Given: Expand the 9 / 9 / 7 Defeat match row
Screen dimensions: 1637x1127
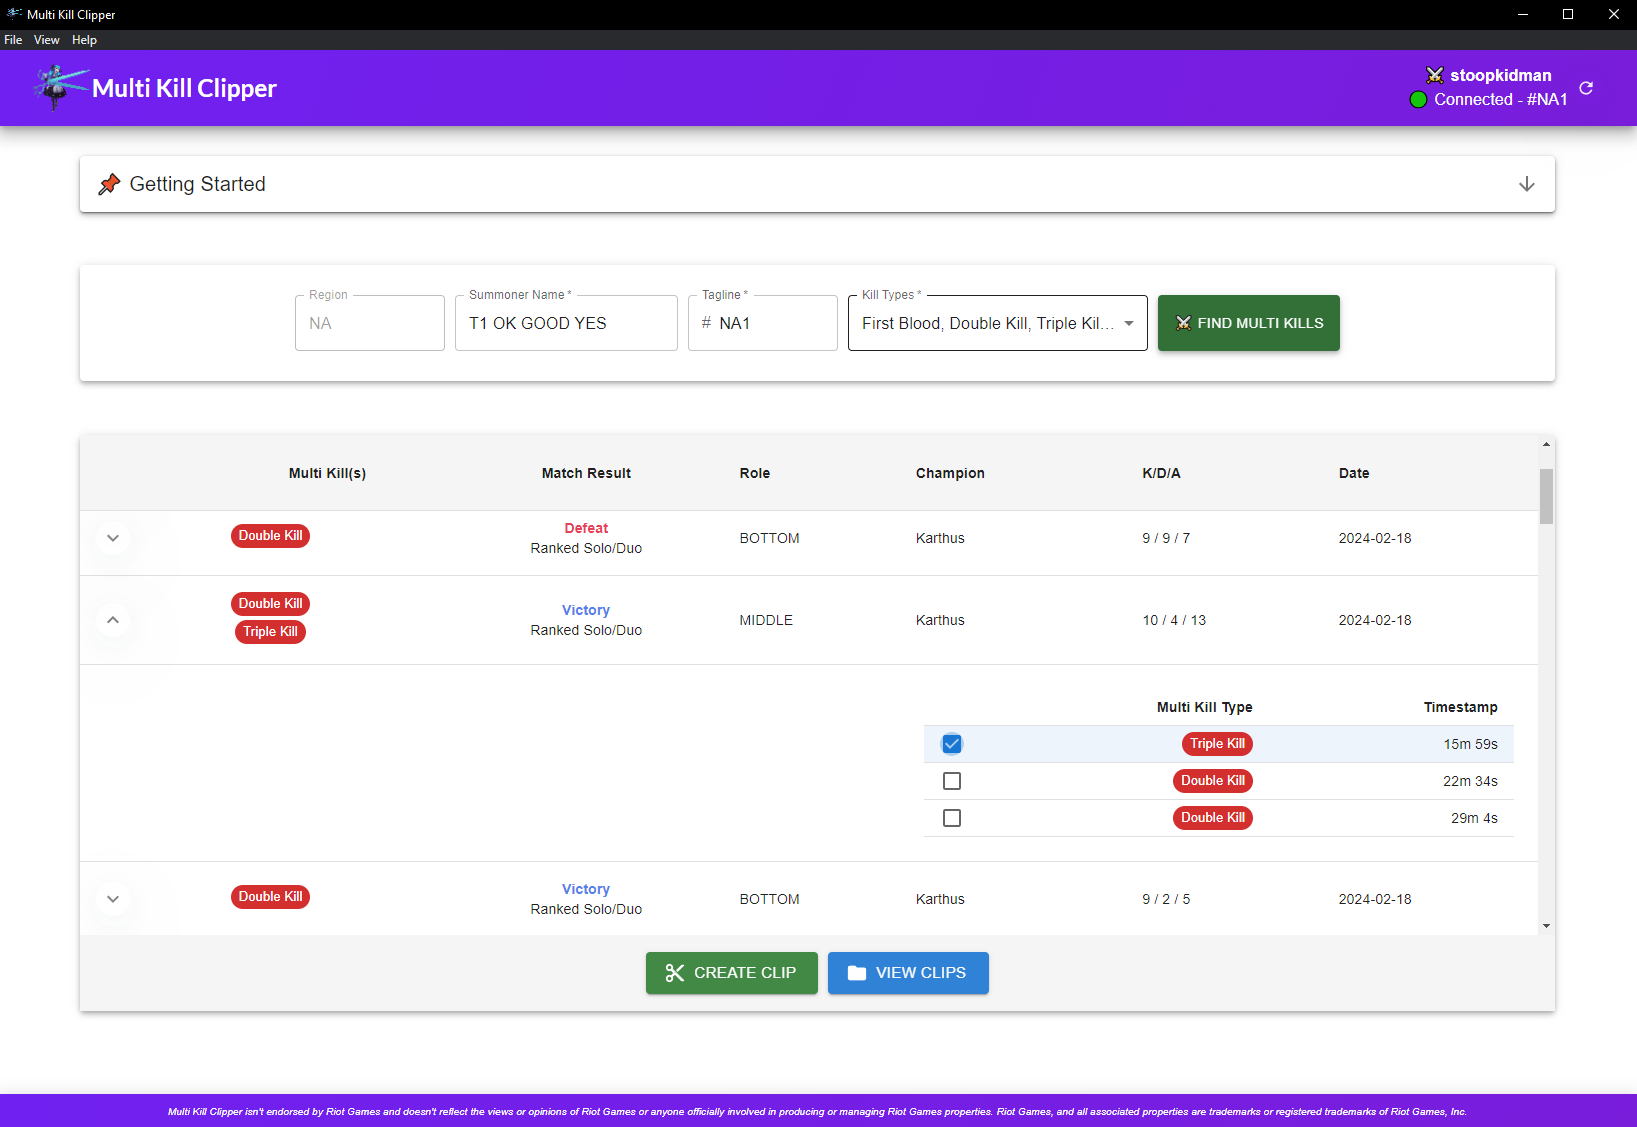Looking at the screenshot, I should [113, 538].
